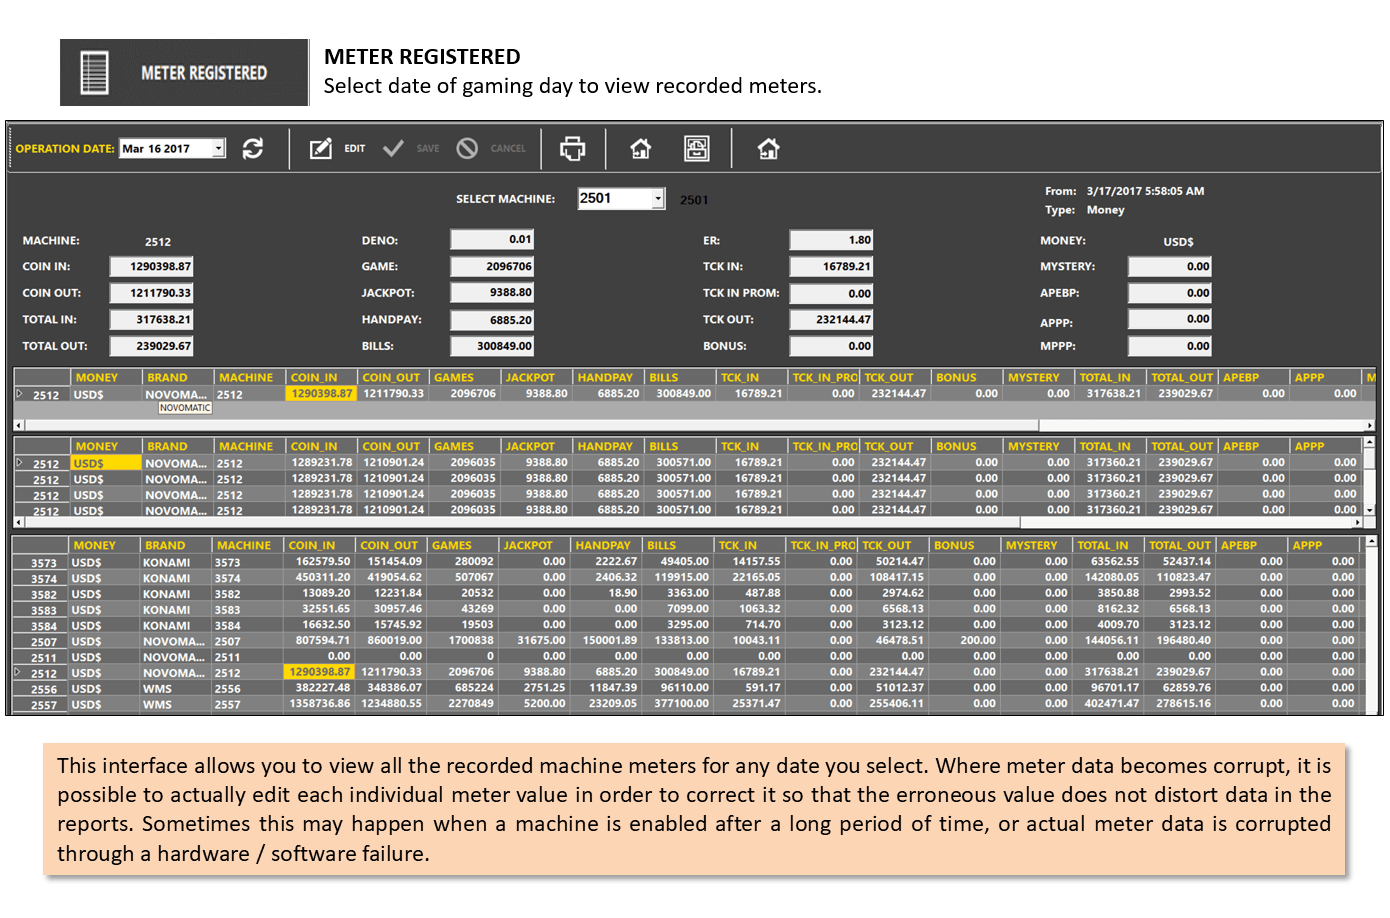
Task: Click the printer icon in toolbar
Action: 573,149
